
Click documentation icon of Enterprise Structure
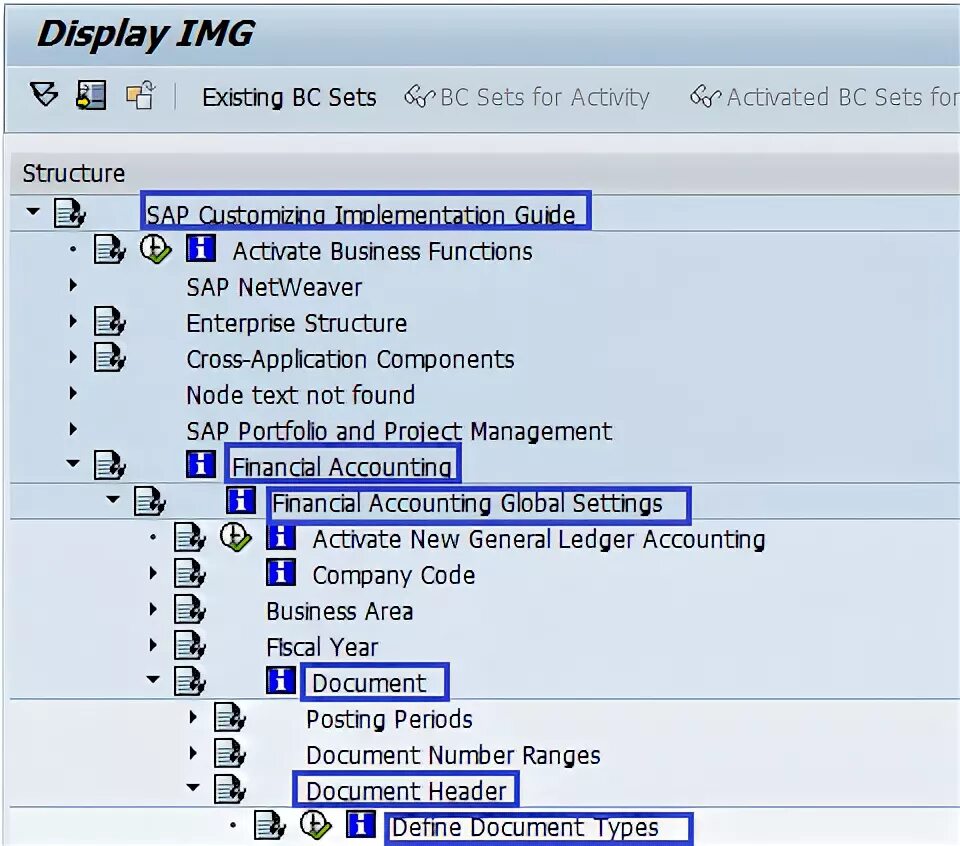110,322
